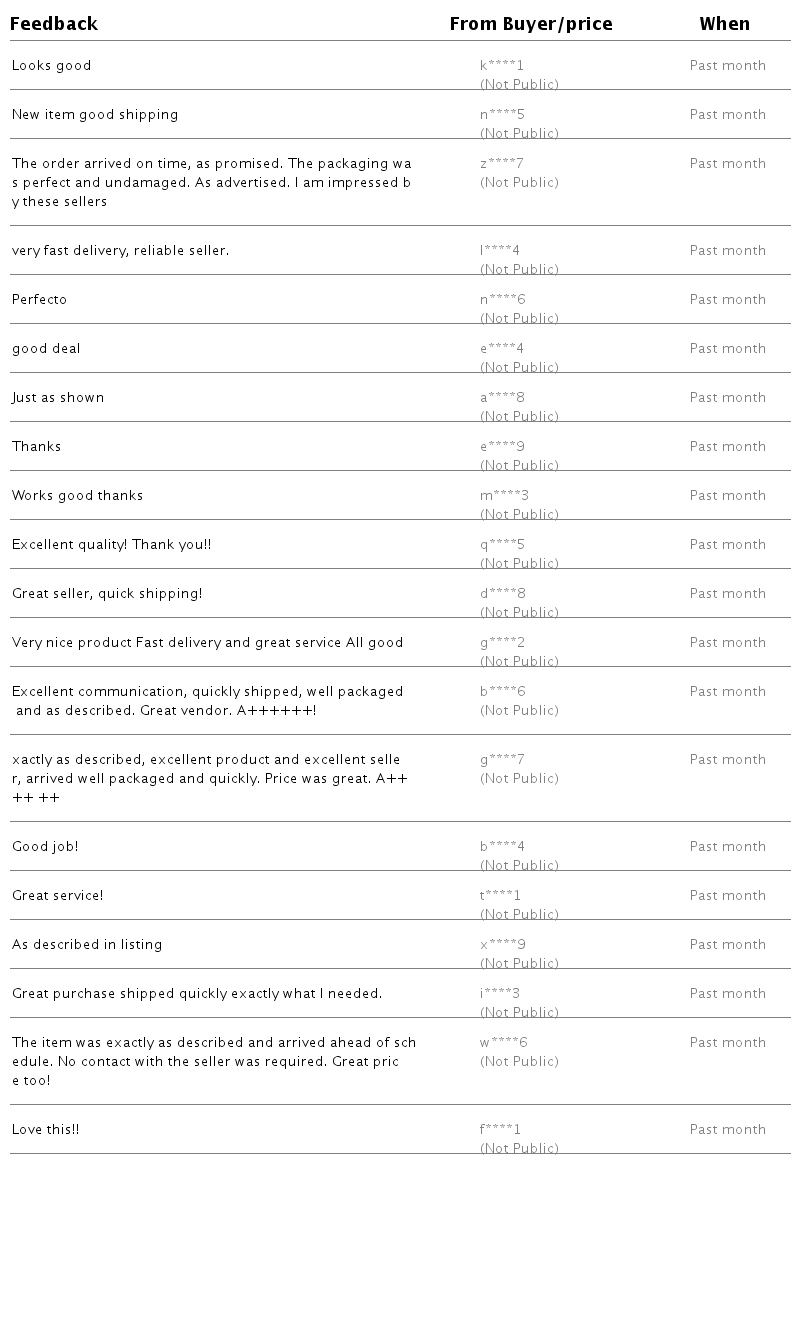The width and height of the screenshot is (800, 1340).
Task: Open buyer z****7 profile
Action: coord(502,164)
